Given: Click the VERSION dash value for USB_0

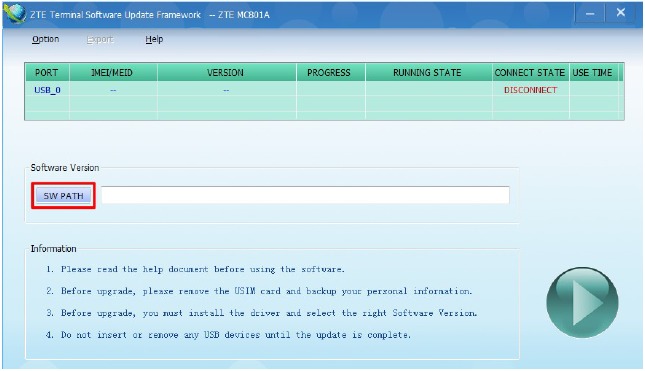Looking at the screenshot, I should click(226, 90).
